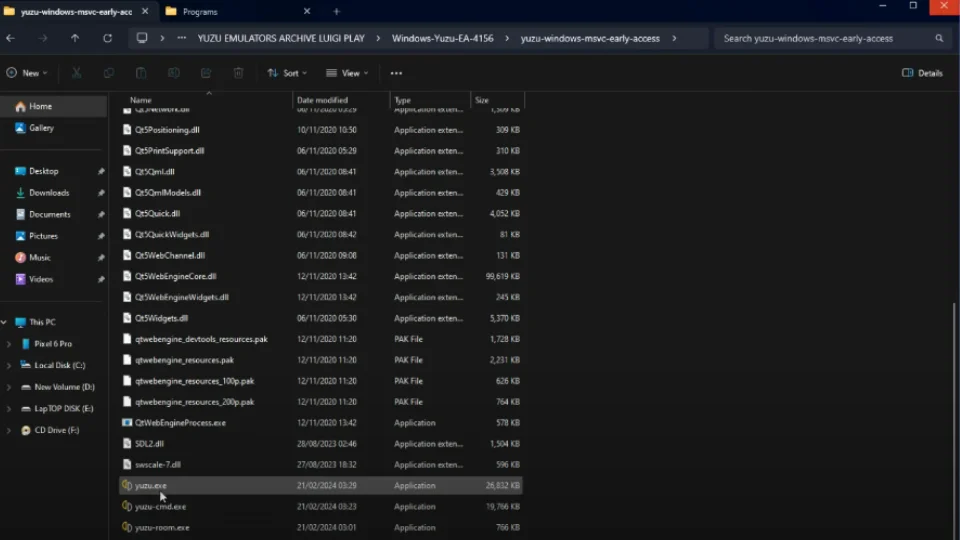
Task: Expand the New Volume (D:) node
Action: (9, 387)
